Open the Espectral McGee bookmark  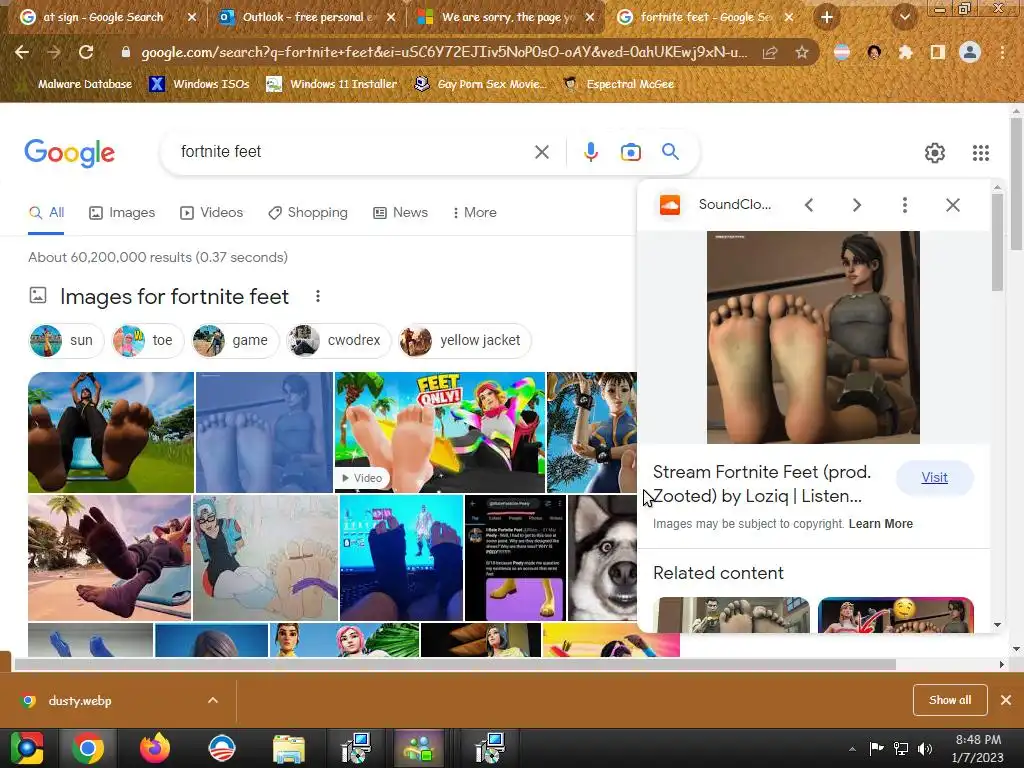[x=618, y=84]
